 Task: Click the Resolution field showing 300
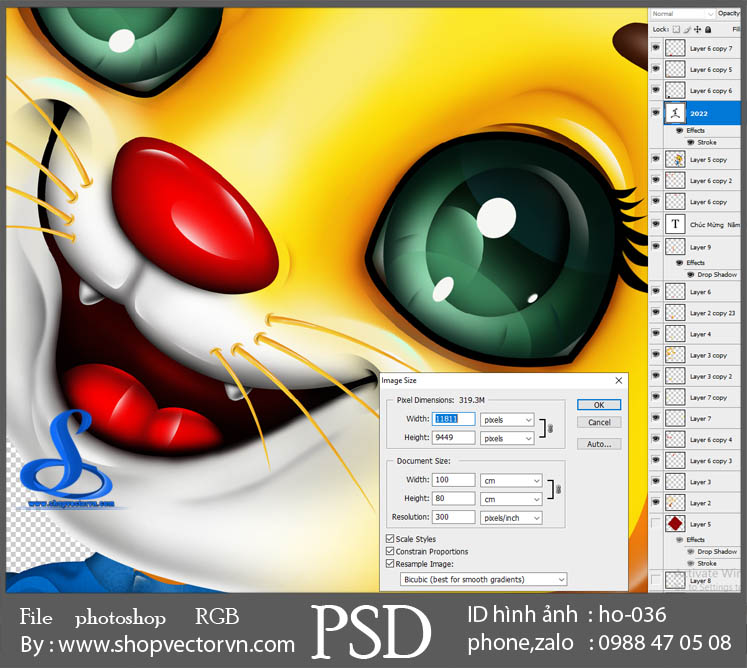click(x=454, y=517)
